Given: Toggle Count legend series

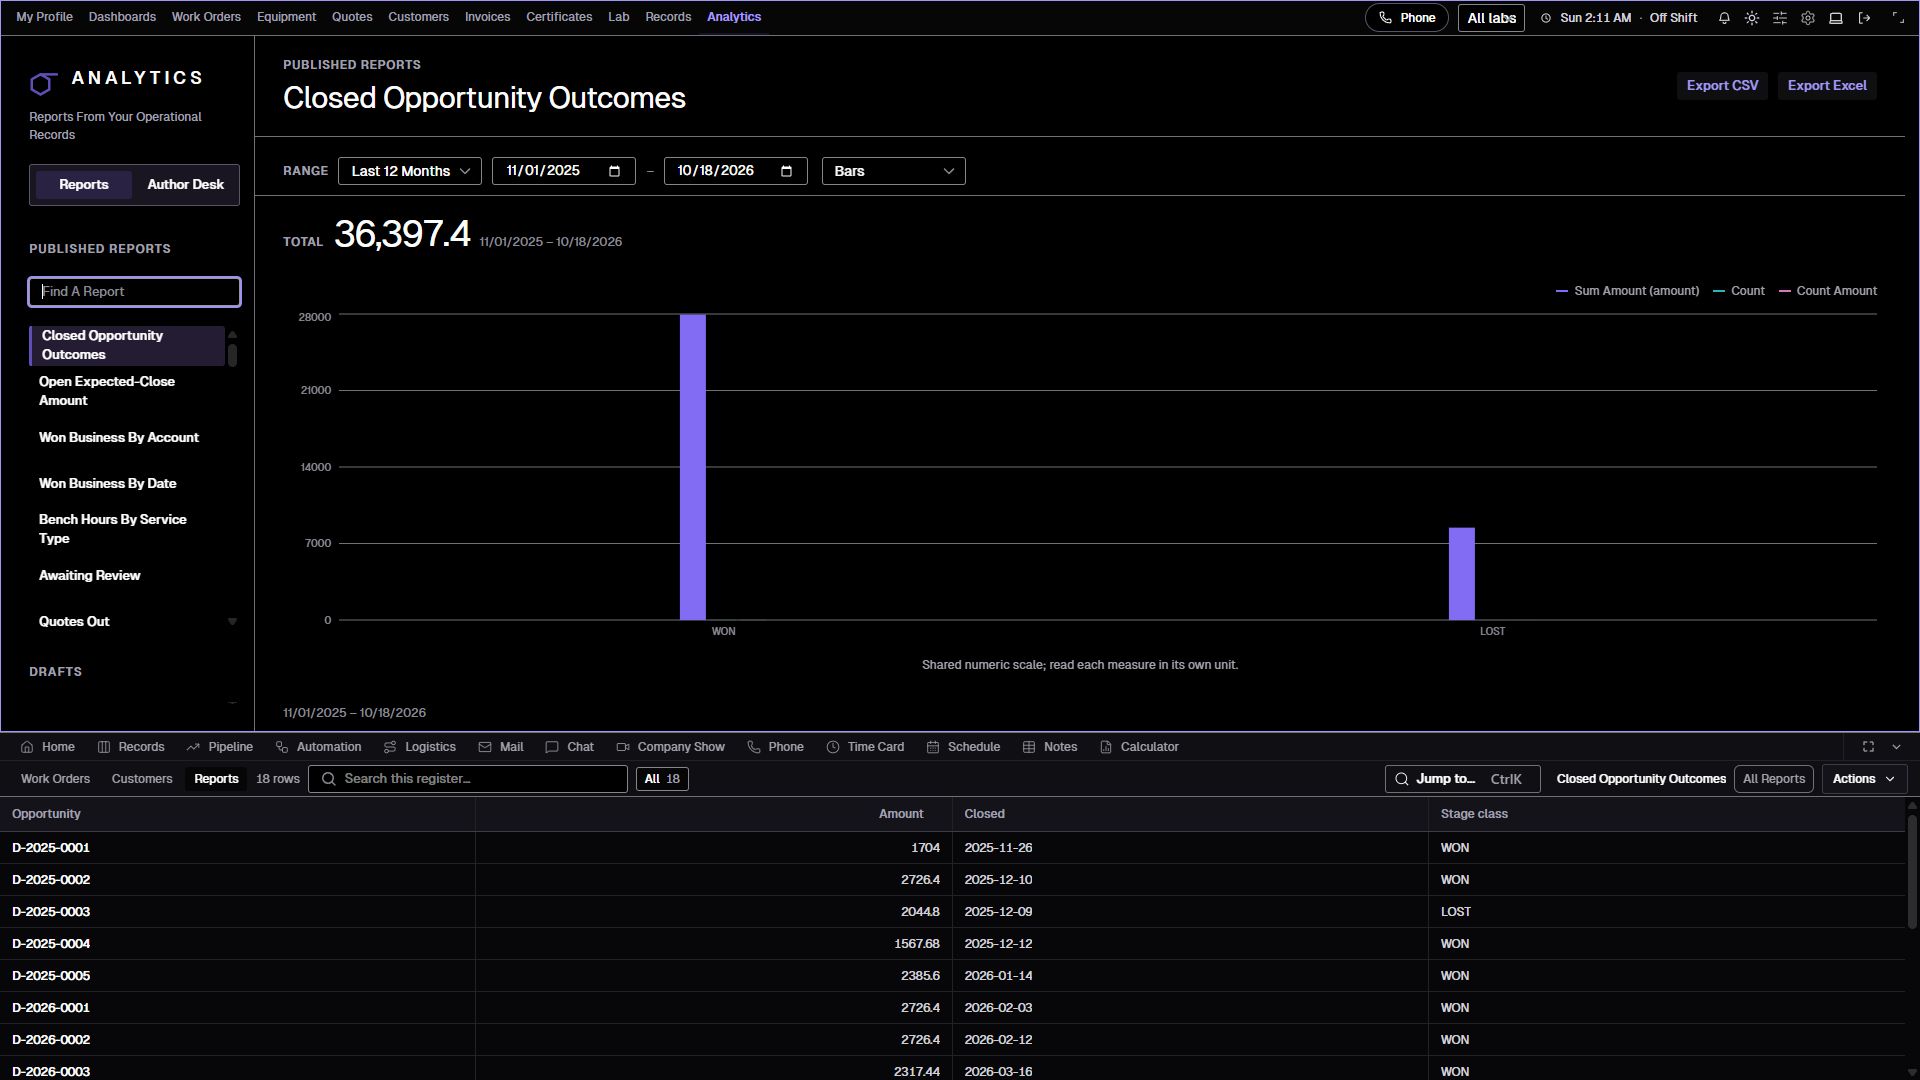Looking at the screenshot, I should pyautogui.click(x=1738, y=291).
